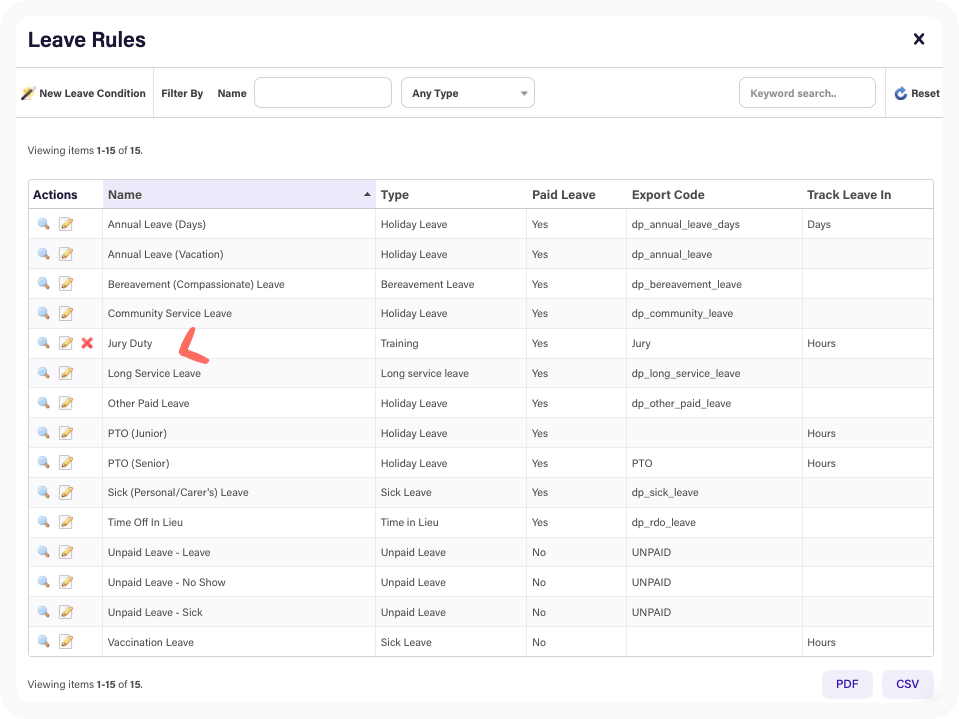Export leave rules as CSV
This screenshot has width=959, height=719.
click(x=908, y=684)
